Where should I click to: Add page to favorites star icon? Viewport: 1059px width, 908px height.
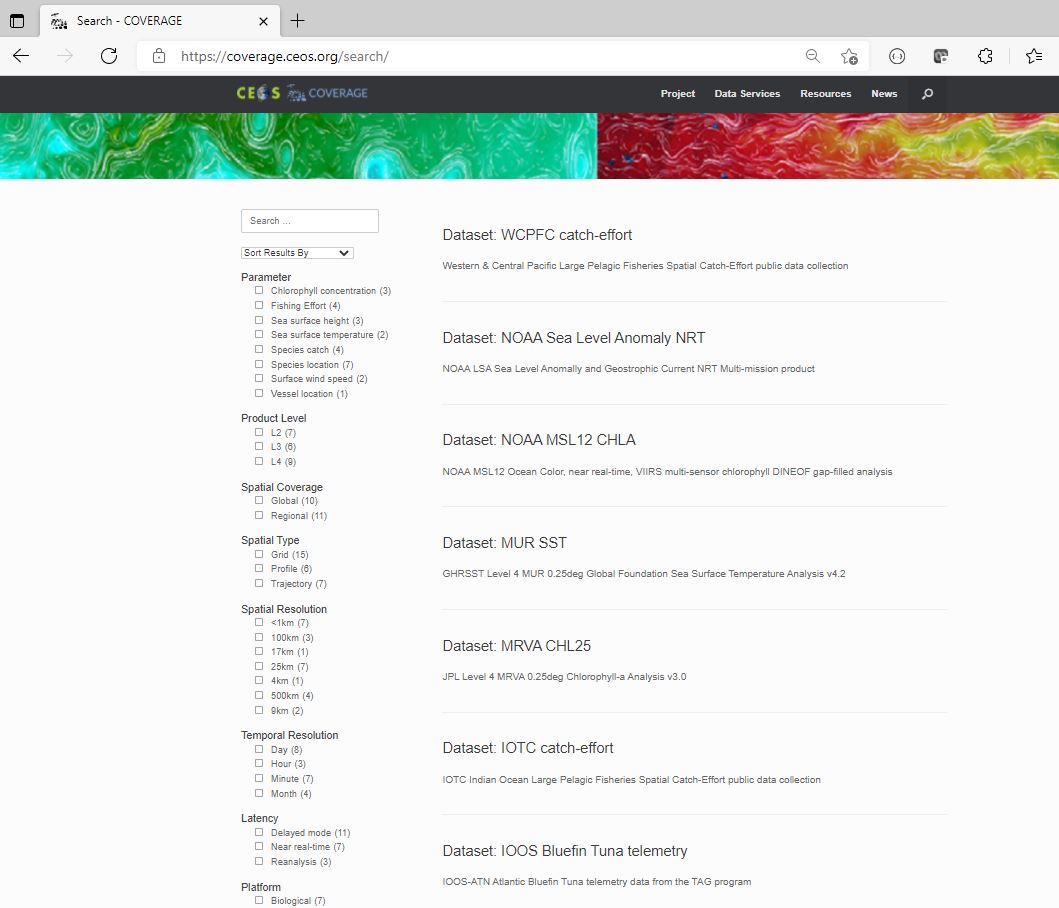(849, 56)
